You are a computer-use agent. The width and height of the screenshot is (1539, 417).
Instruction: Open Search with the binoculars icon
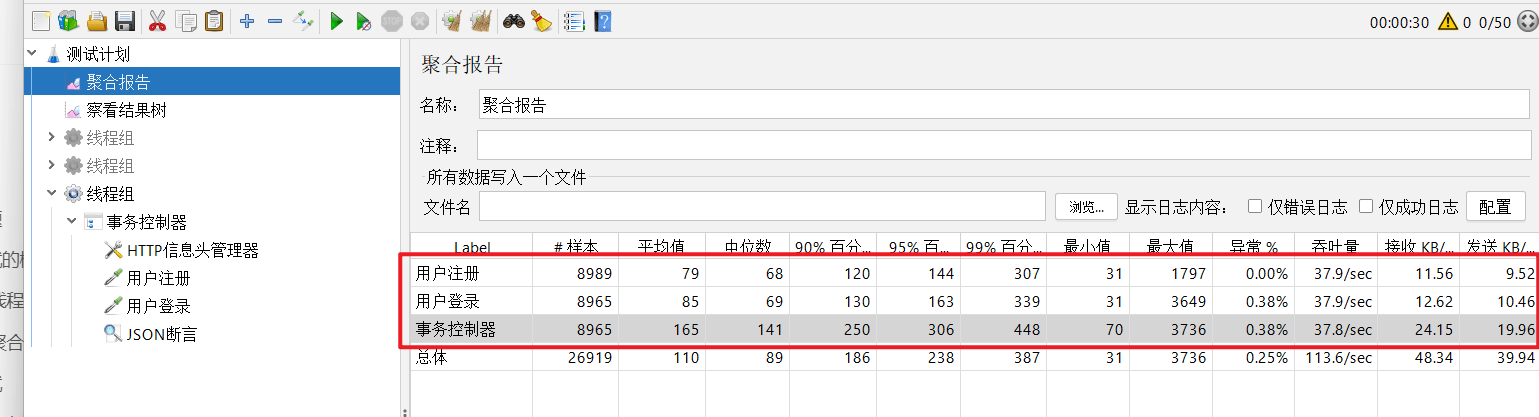(514, 20)
